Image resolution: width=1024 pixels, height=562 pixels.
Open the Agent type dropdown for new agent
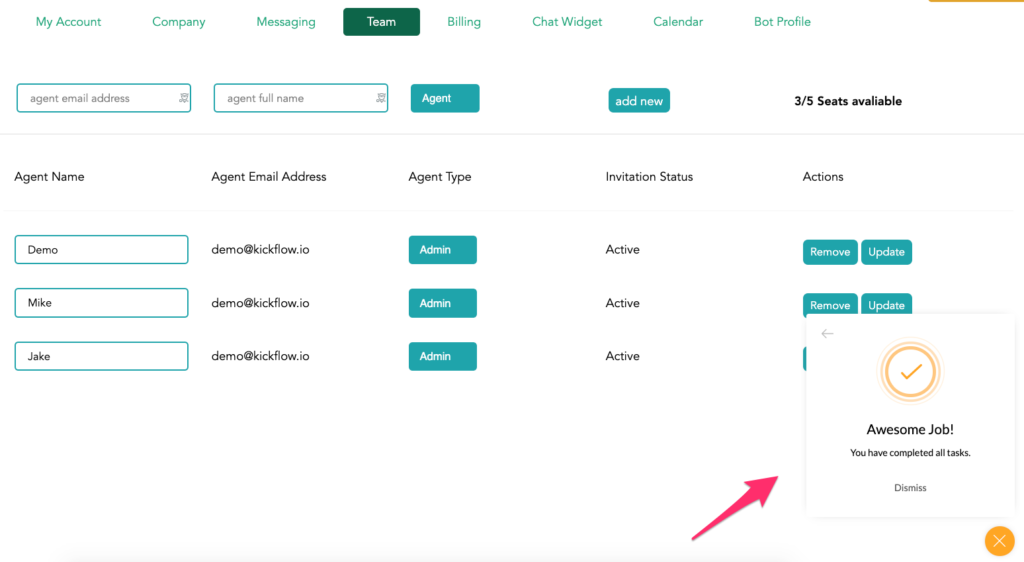(445, 98)
